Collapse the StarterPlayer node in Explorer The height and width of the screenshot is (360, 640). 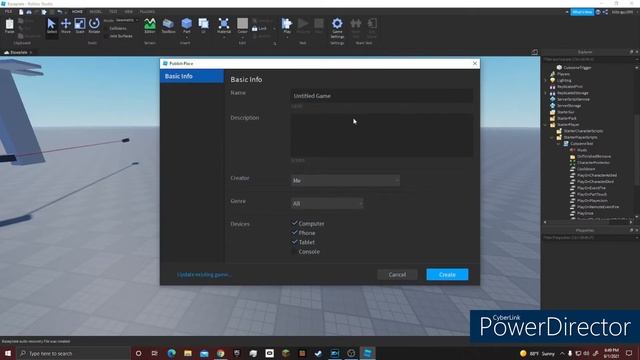click(x=546, y=124)
